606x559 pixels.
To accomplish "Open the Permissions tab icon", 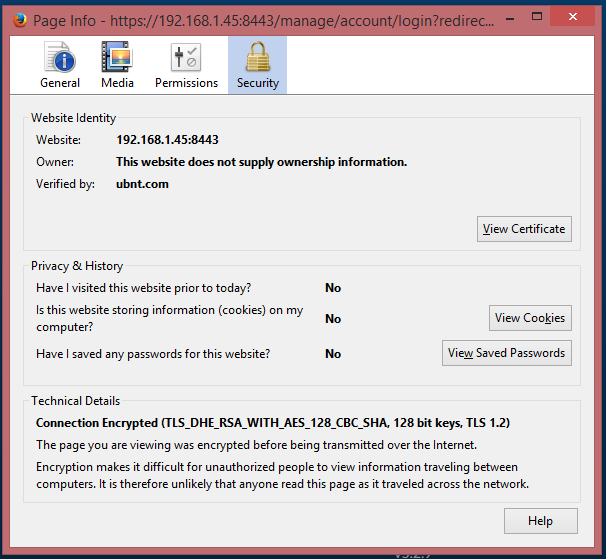I will (186, 57).
